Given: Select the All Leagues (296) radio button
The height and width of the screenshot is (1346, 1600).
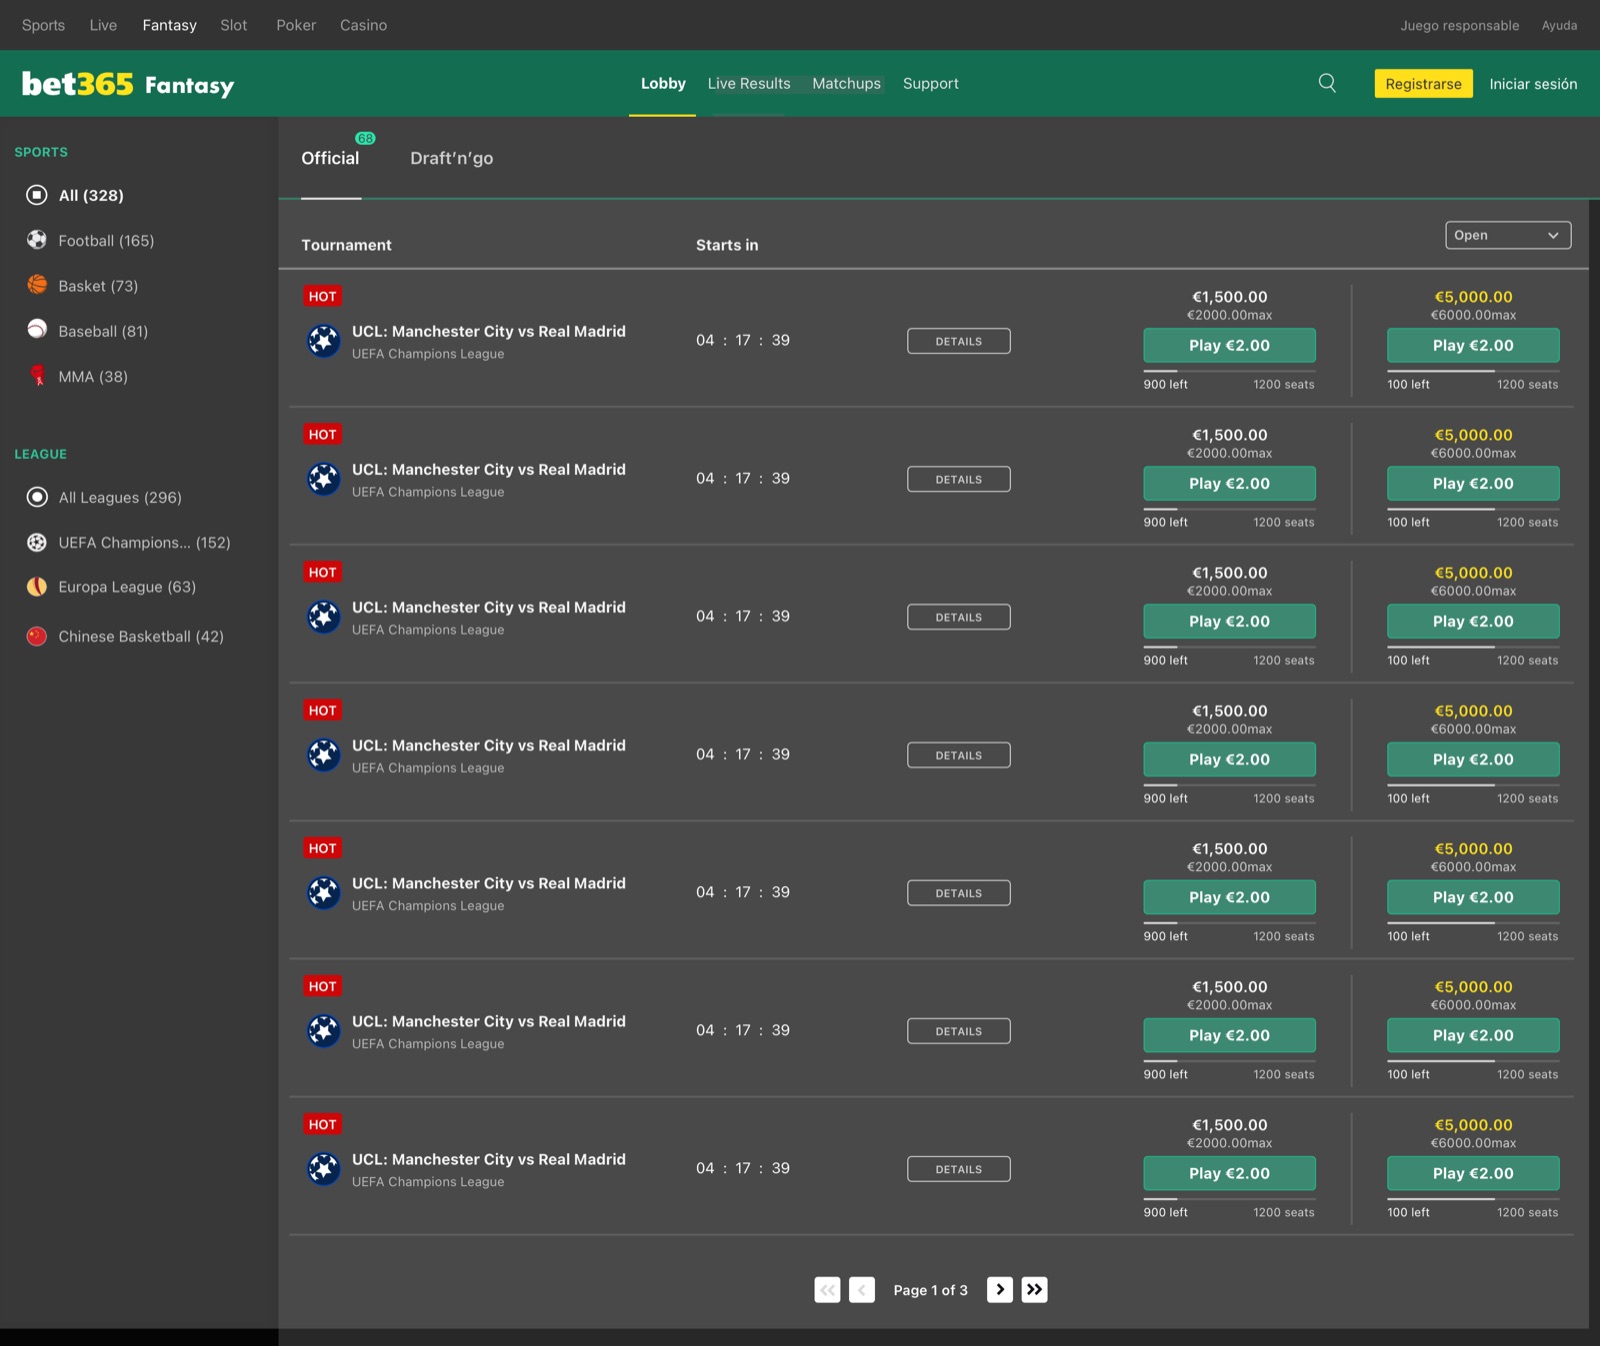Looking at the screenshot, I should pos(37,497).
